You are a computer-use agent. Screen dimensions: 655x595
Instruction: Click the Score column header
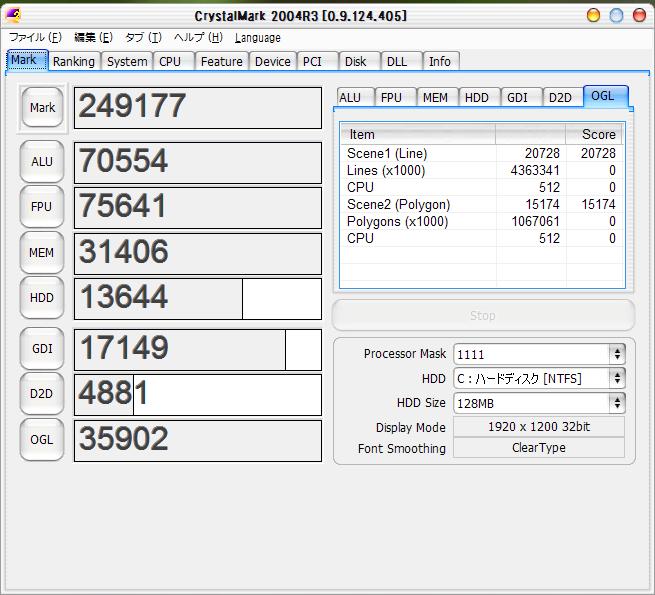click(594, 135)
